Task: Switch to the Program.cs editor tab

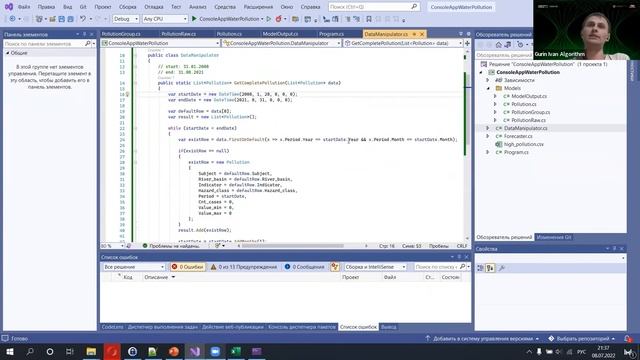Action: pos(331,34)
